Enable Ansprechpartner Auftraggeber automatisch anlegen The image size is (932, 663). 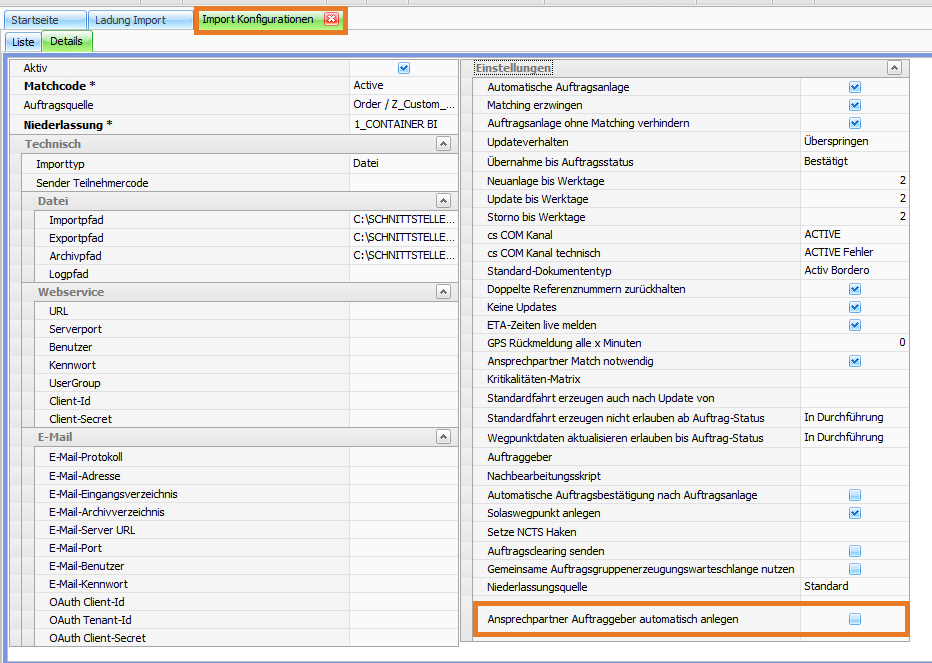pyautogui.click(x=855, y=620)
